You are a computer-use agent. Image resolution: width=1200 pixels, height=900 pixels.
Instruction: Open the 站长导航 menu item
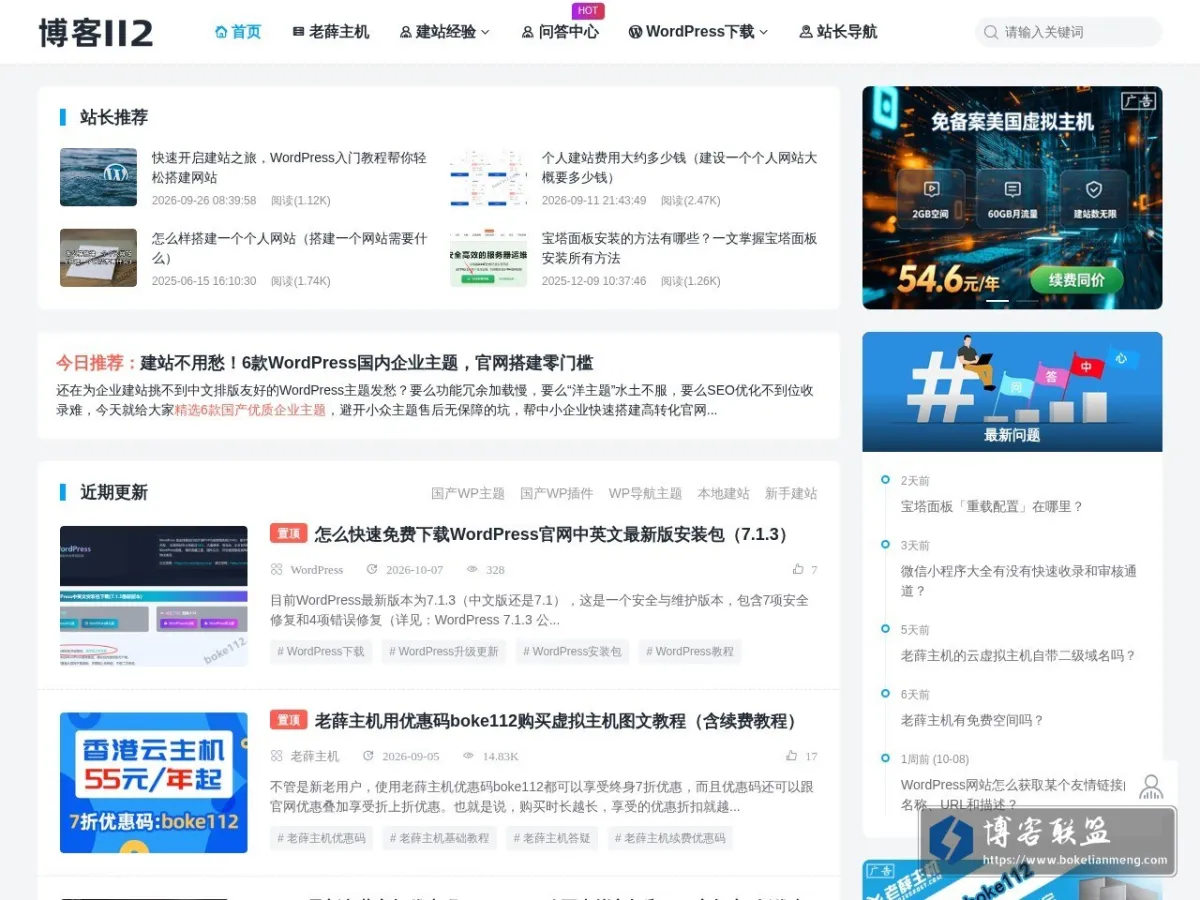[x=838, y=32]
